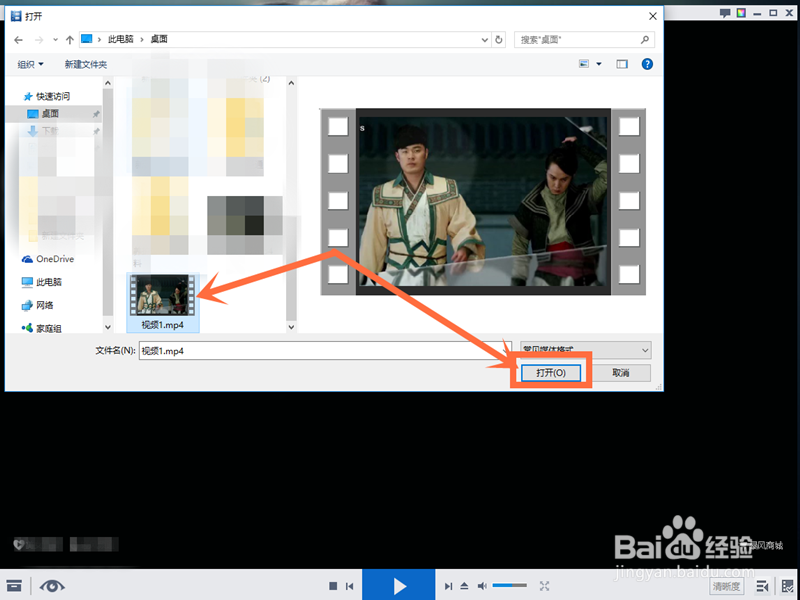Viewport: 800px width, 600px height.
Task: Open the toolbox icon at player bottom-left
Action: pyautogui.click(x=14, y=586)
